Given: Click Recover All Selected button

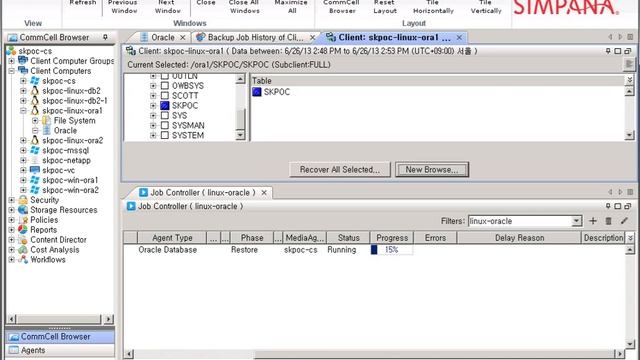Looking at the screenshot, I should pos(340,169).
